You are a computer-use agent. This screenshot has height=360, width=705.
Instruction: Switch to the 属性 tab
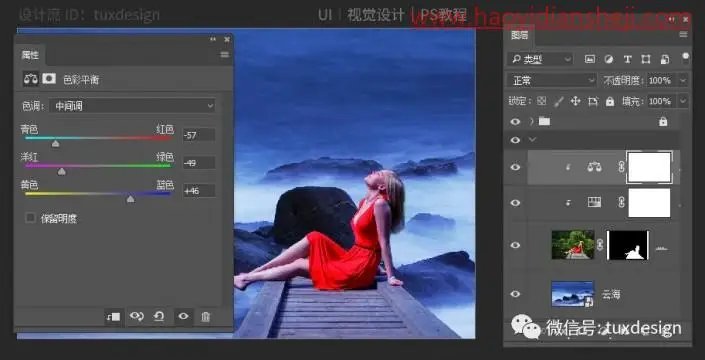click(30, 55)
